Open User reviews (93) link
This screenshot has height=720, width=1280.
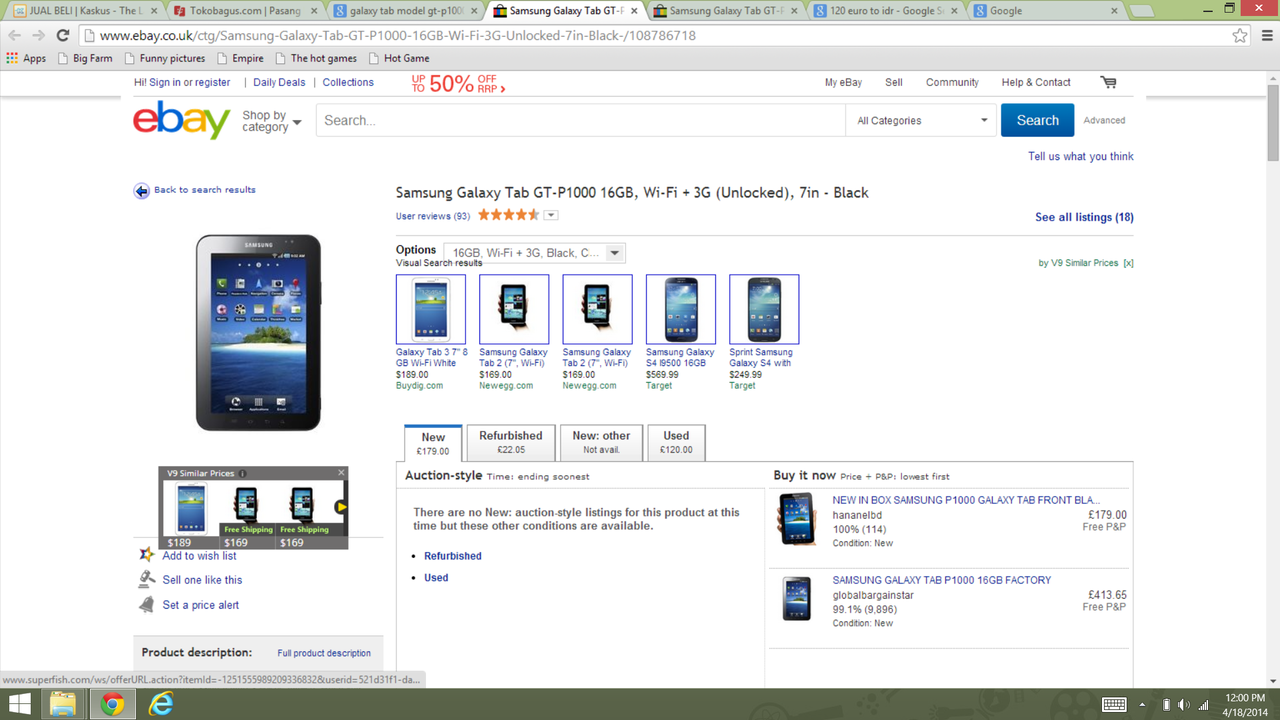click(x=433, y=216)
